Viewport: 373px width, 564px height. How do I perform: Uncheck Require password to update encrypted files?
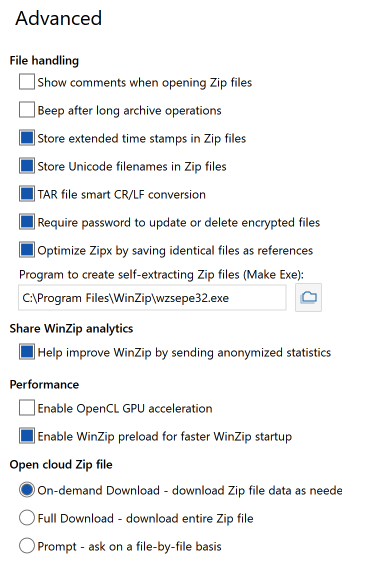tap(27, 222)
